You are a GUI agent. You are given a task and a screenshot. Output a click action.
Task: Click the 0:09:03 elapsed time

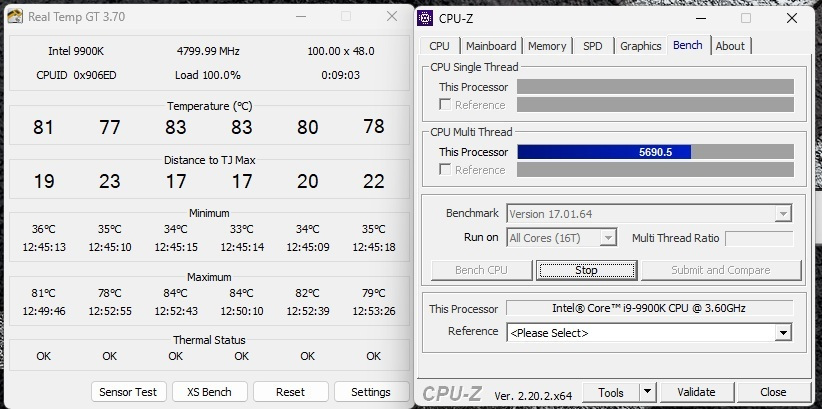pyautogui.click(x=341, y=76)
